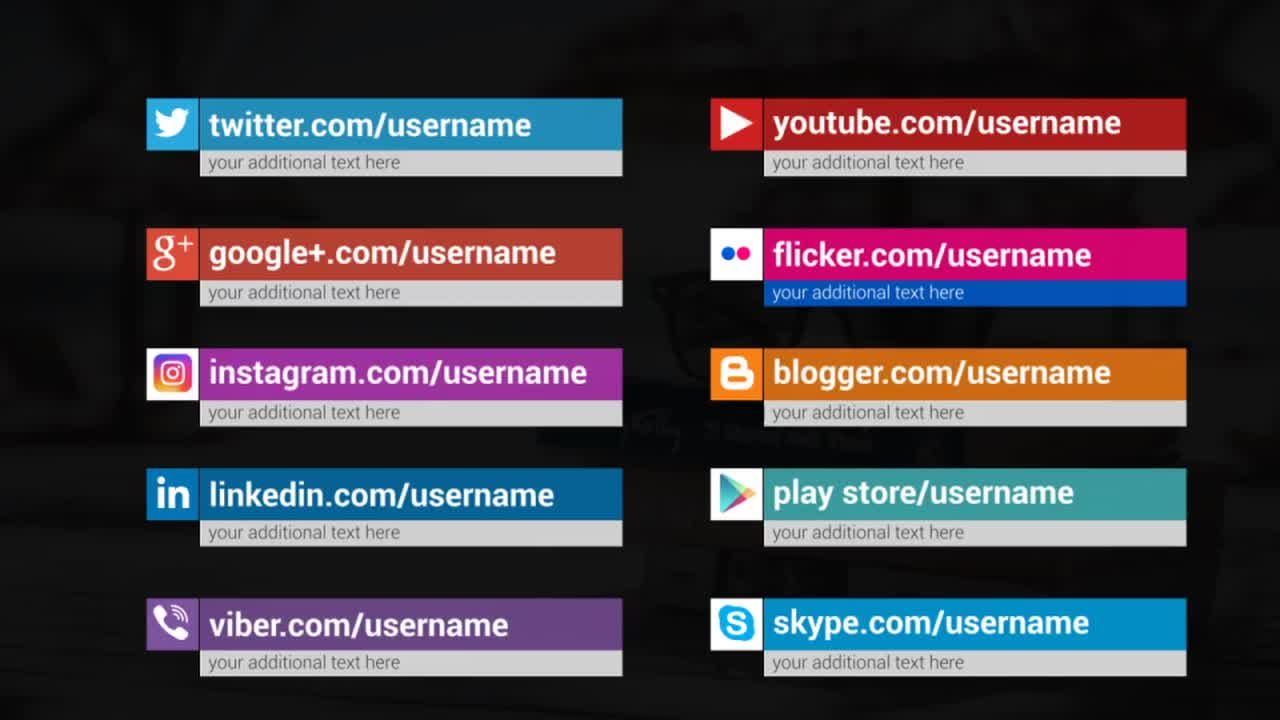Click the Google Play Store icon
This screenshot has width=1280, height=720.
click(x=736, y=494)
